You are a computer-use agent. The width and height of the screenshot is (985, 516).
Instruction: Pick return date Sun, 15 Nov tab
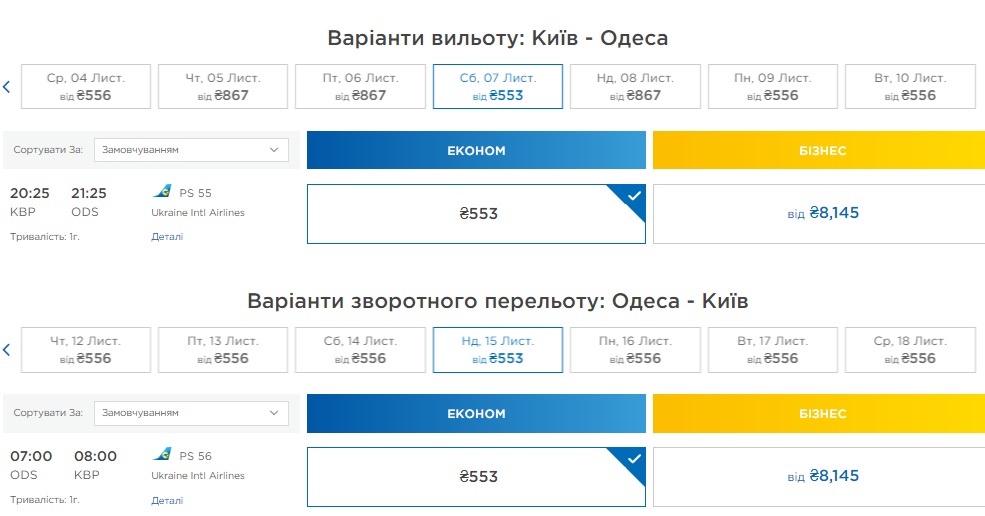coord(498,349)
